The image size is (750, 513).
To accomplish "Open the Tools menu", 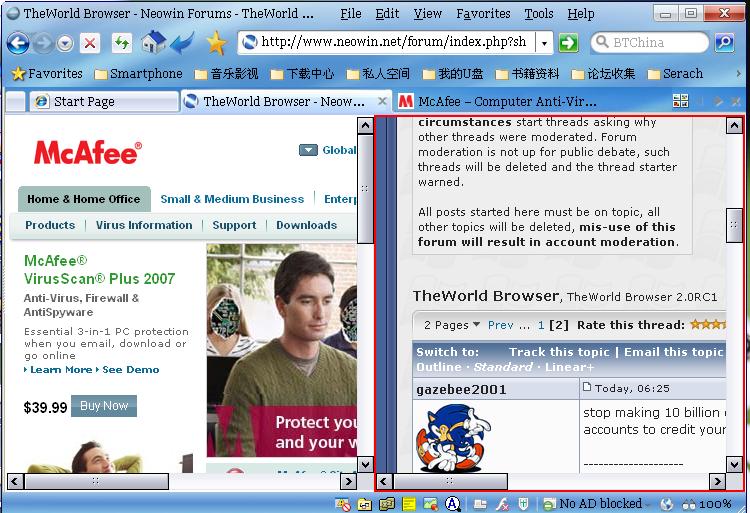I will point(539,14).
